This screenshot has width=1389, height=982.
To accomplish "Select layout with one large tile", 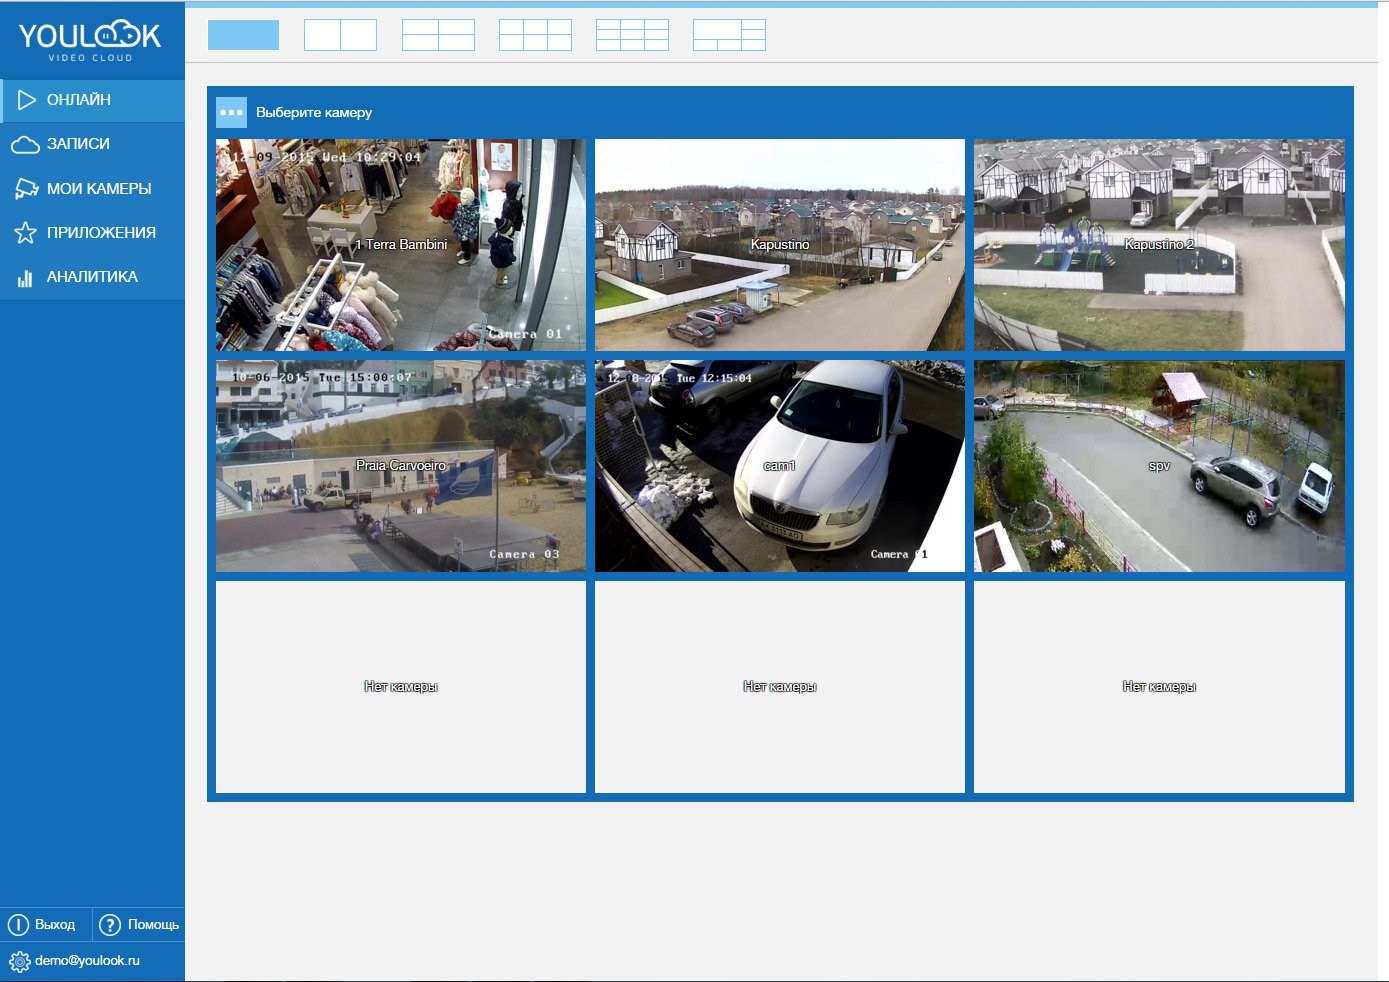I will (729, 35).
